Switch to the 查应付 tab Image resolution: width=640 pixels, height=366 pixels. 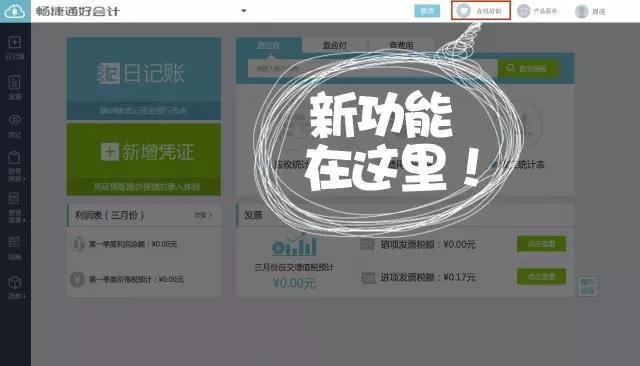(x=335, y=45)
